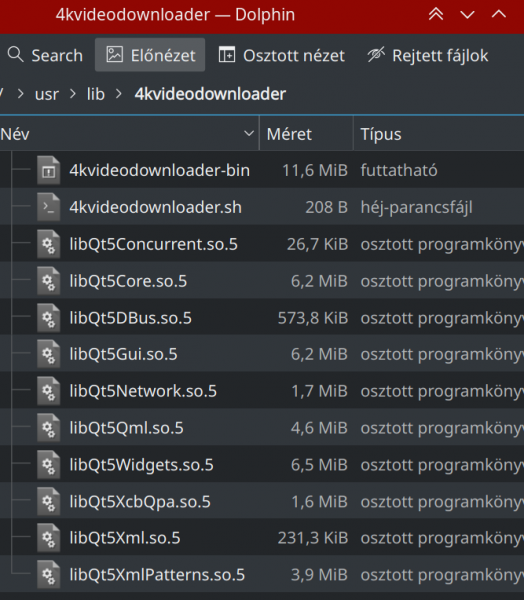Click the 26,7 KiB size cell
524x600 pixels.
pos(317,244)
